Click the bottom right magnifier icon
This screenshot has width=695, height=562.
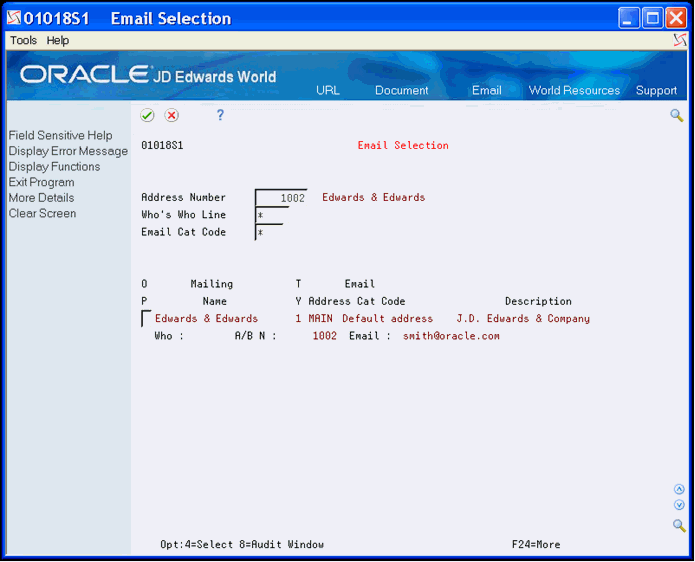click(x=679, y=525)
